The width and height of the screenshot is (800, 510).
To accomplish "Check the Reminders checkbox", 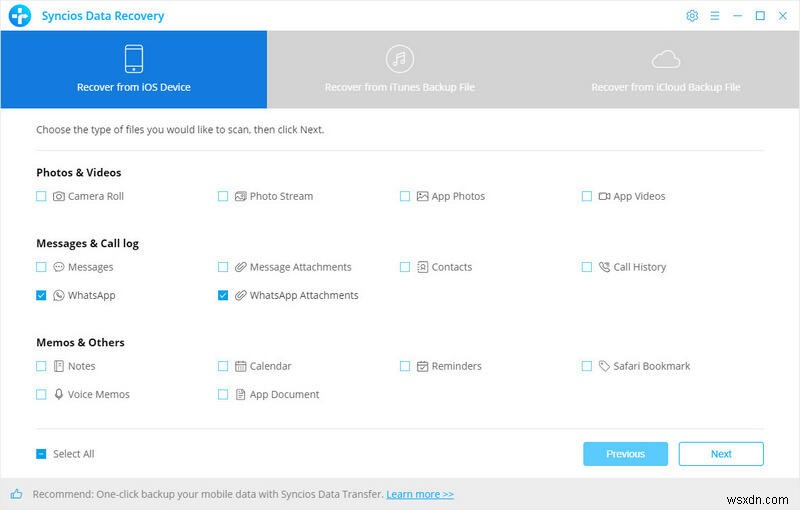I will 405,366.
